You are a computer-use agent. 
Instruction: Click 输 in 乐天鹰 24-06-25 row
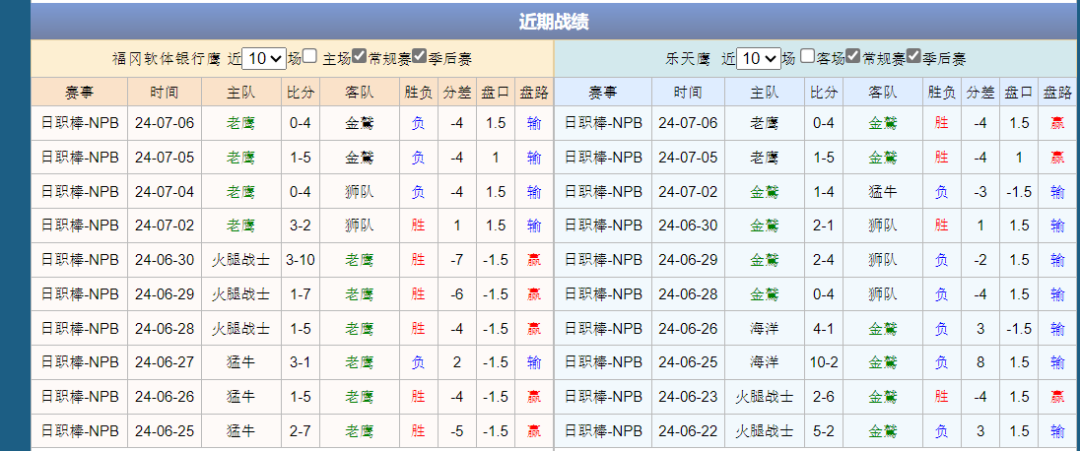[1057, 362]
